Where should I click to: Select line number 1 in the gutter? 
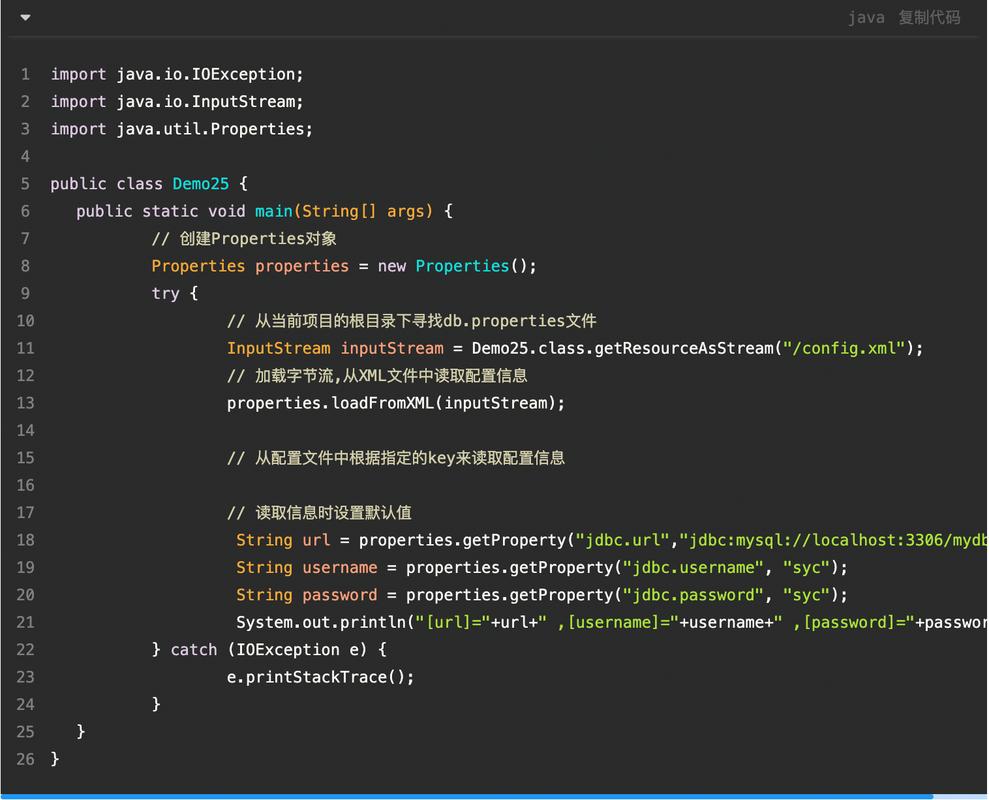pos(25,74)
